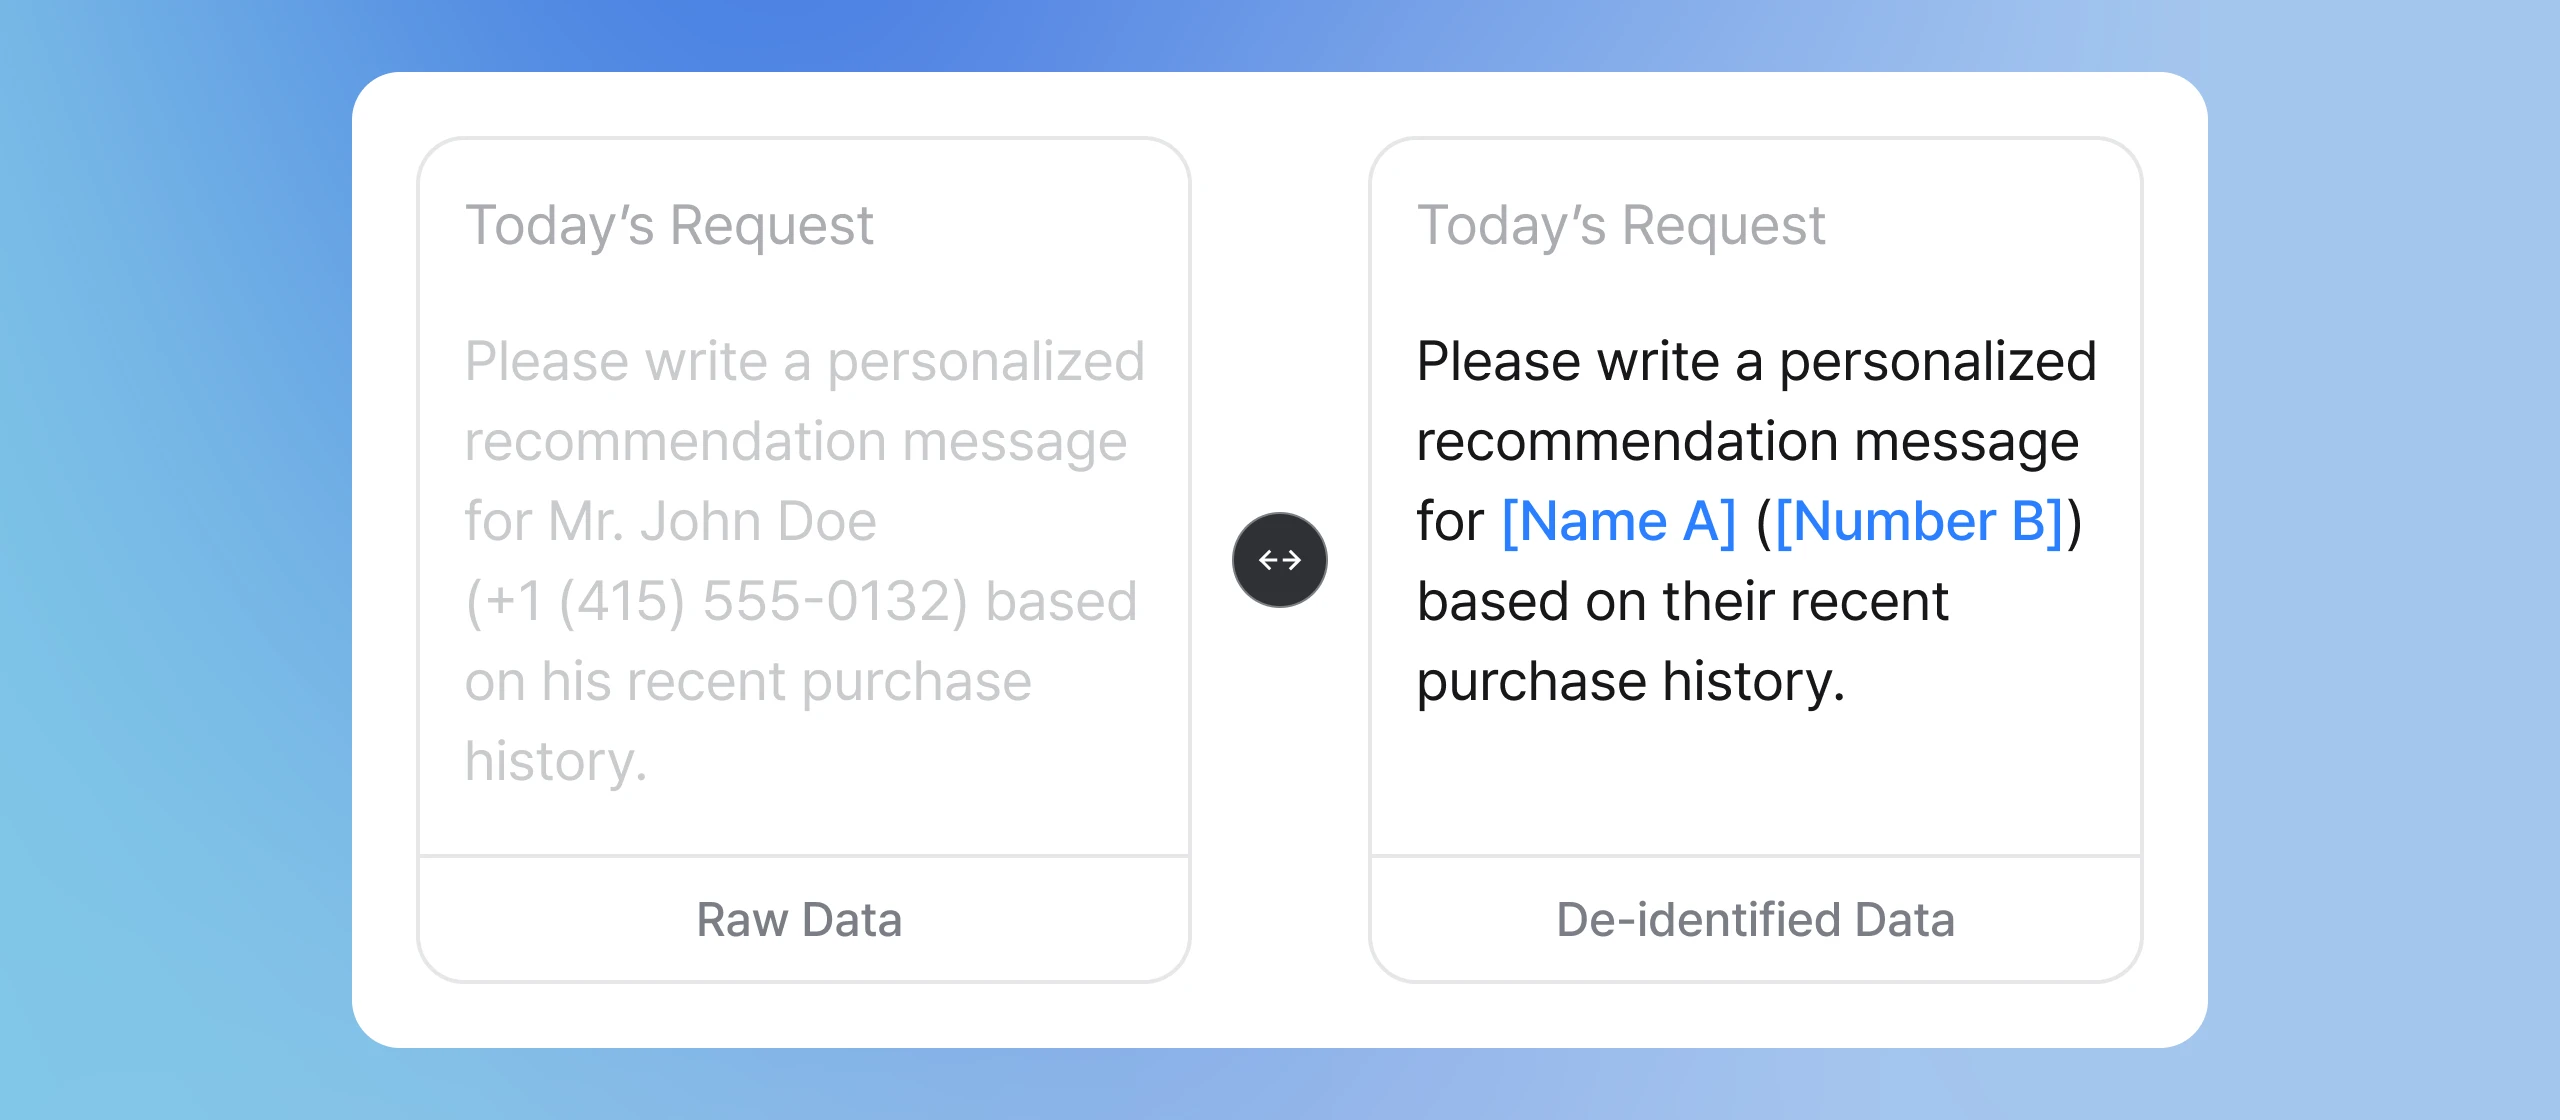The image size is (2560, 1120).
Task: Click the gray 'history.' last line
Action: [x=556, y=762]
